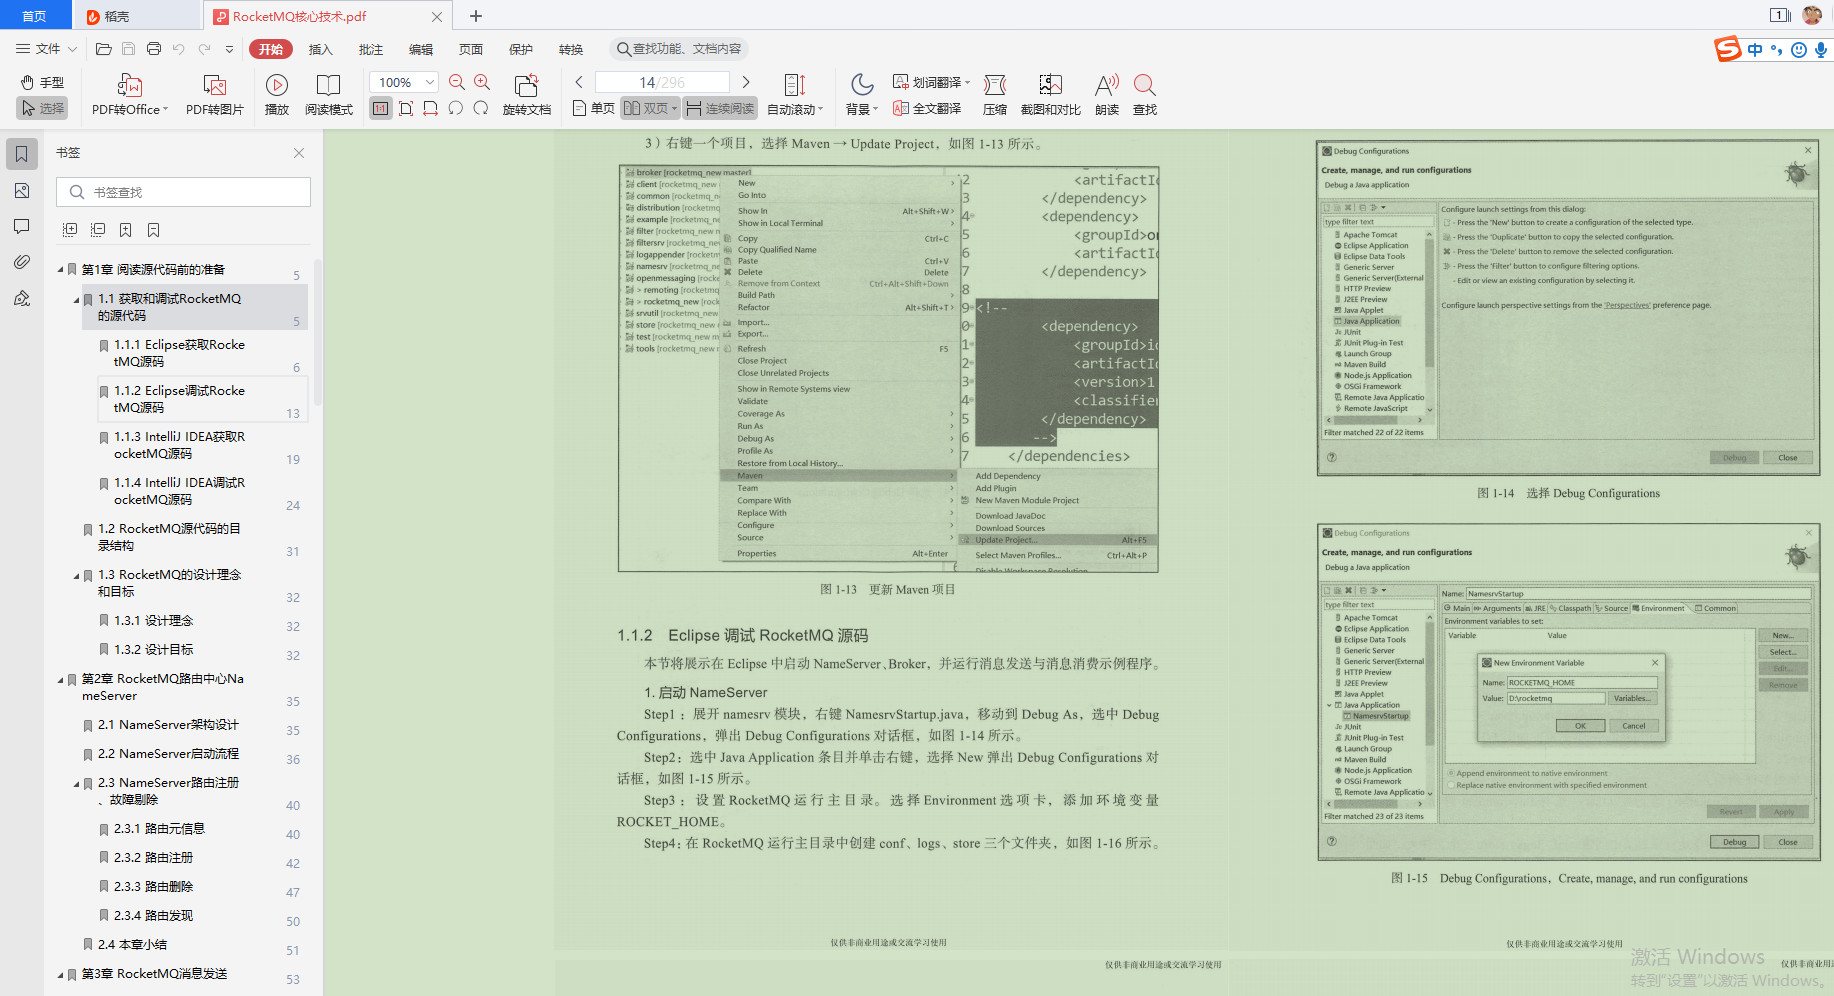Open comments panel in sidebar
This screenshot has width=1834, height=996.
[x=22, y=227]
